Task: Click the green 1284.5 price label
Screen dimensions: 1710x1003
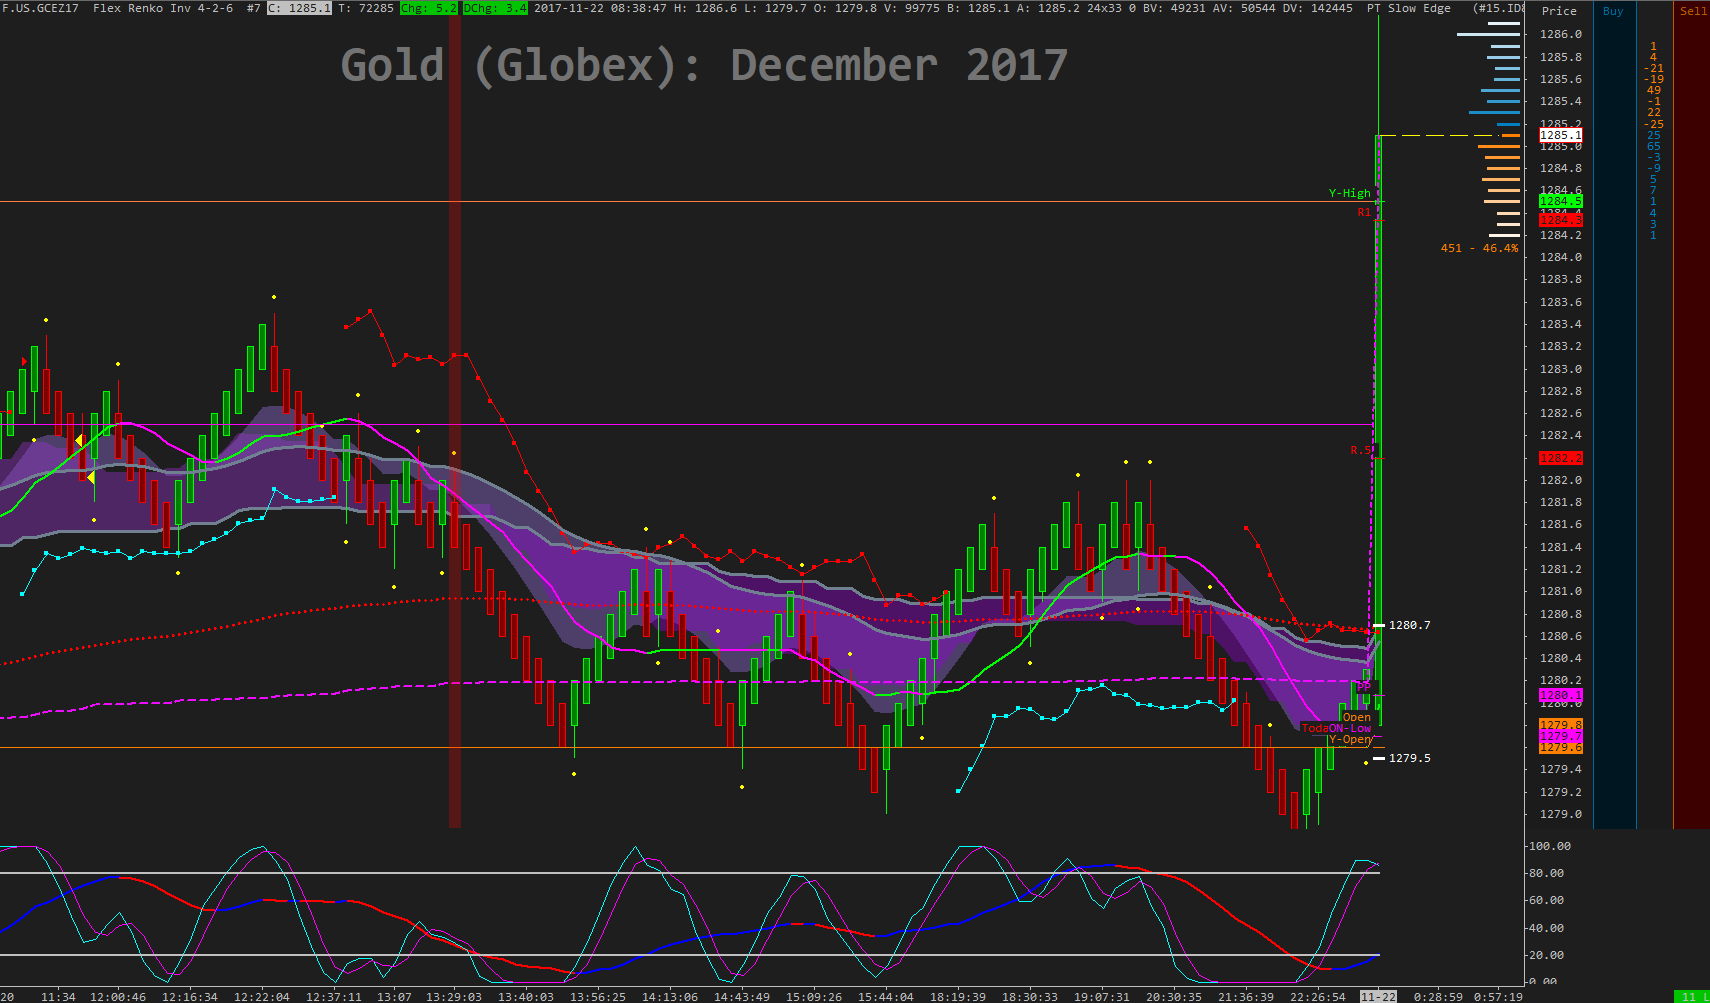Action: (1560, 201)
